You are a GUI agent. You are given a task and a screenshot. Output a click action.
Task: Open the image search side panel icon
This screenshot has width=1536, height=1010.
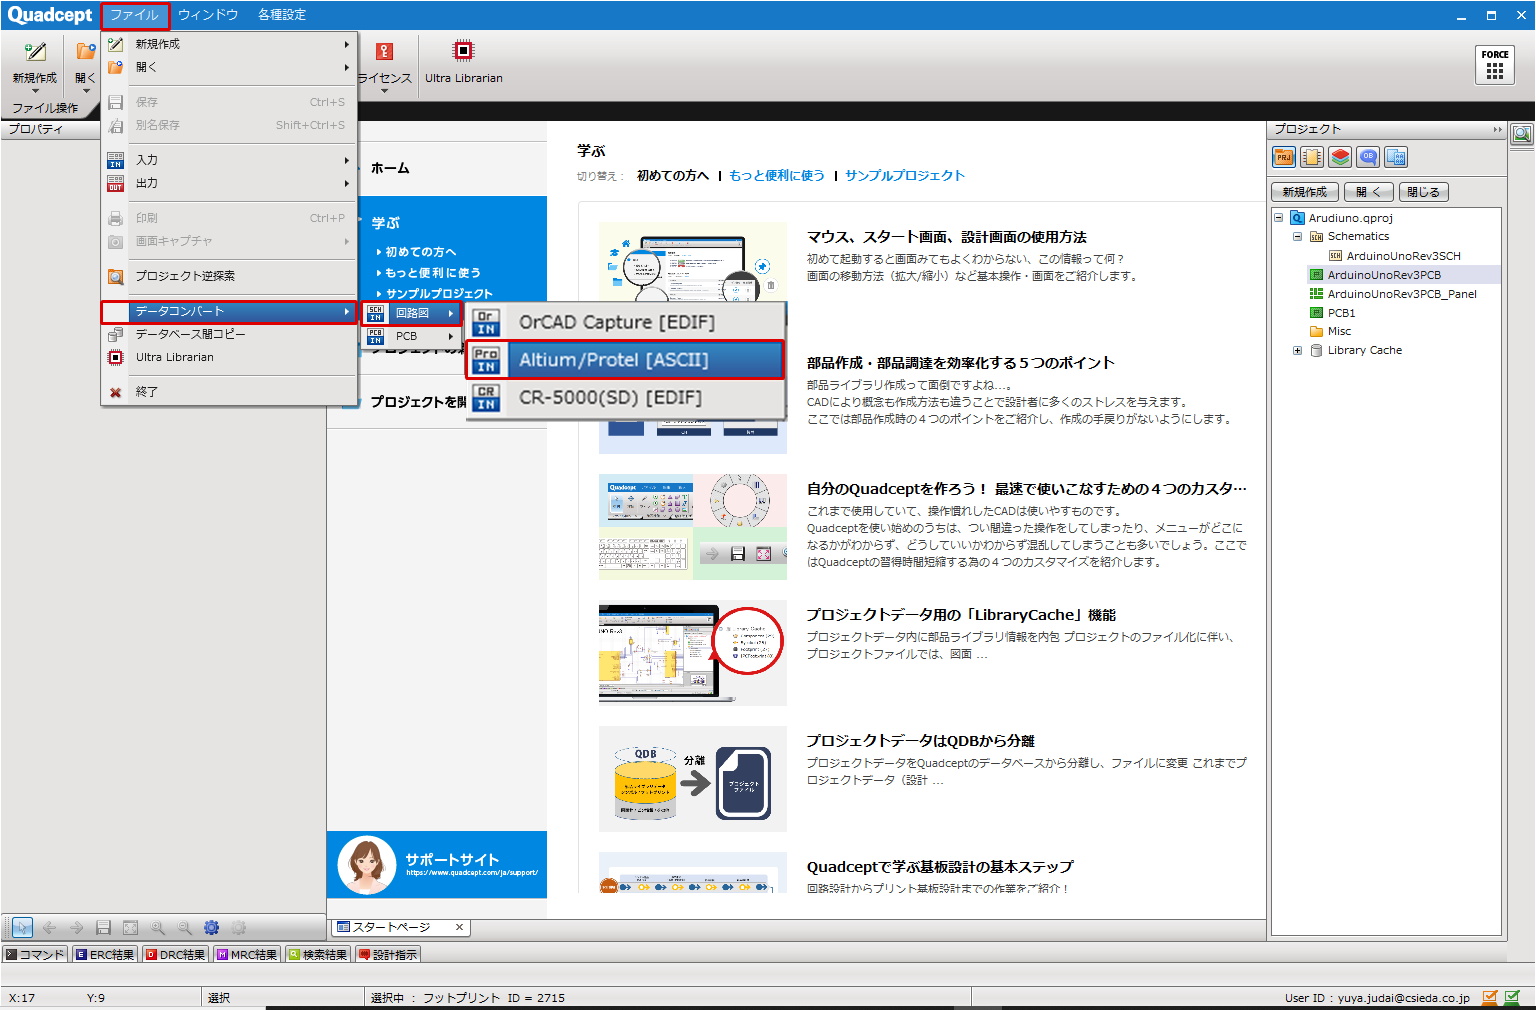[x=1522, y=134]
